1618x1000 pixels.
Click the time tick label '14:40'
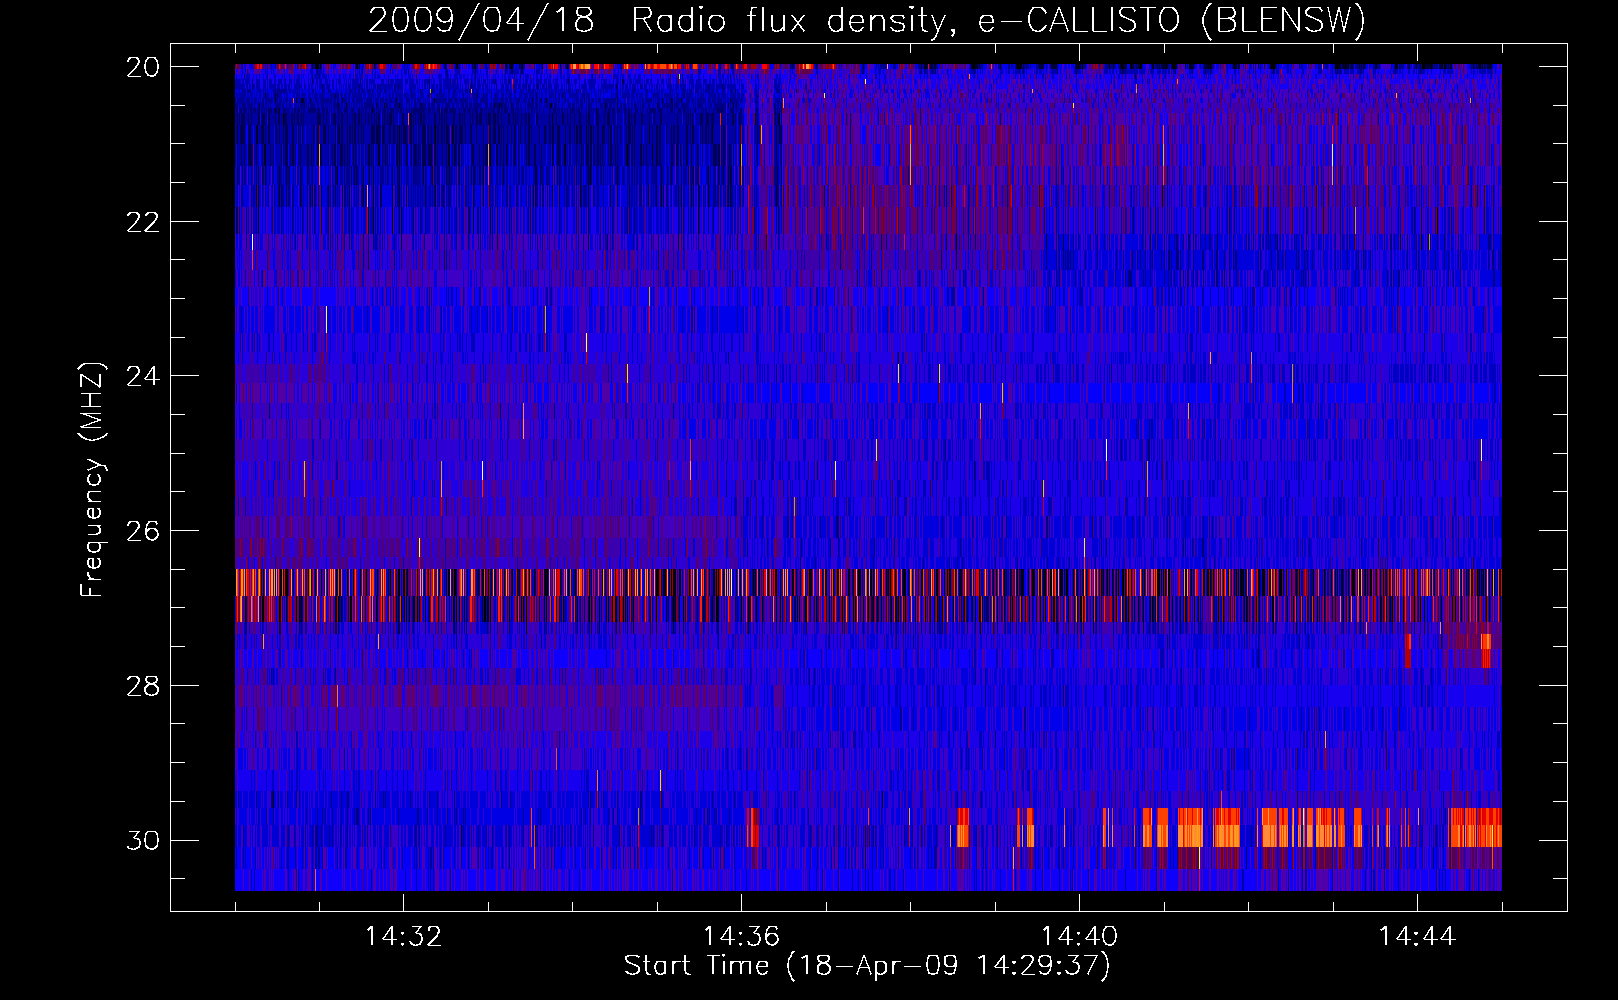1079,936
